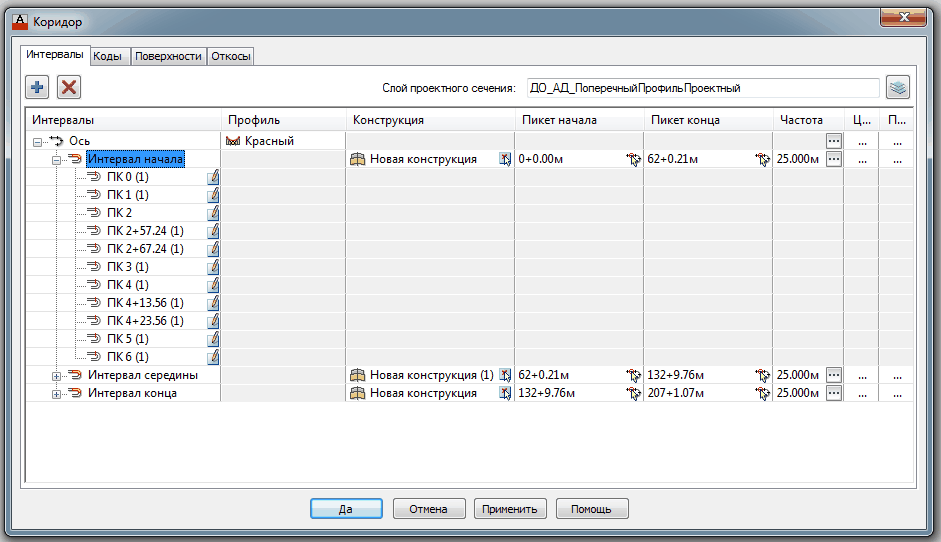Go to the Откосы tab

tap(230, 57)
